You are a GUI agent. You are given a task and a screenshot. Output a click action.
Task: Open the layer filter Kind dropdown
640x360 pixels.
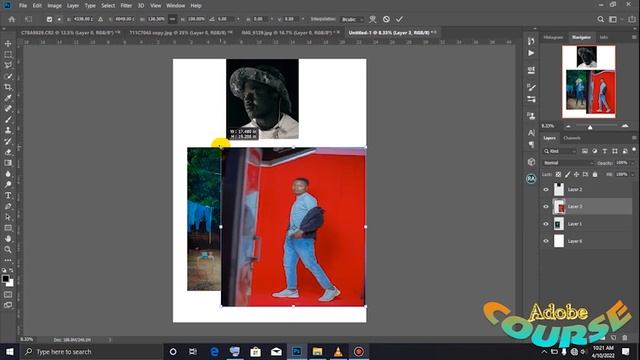[560, 151]
